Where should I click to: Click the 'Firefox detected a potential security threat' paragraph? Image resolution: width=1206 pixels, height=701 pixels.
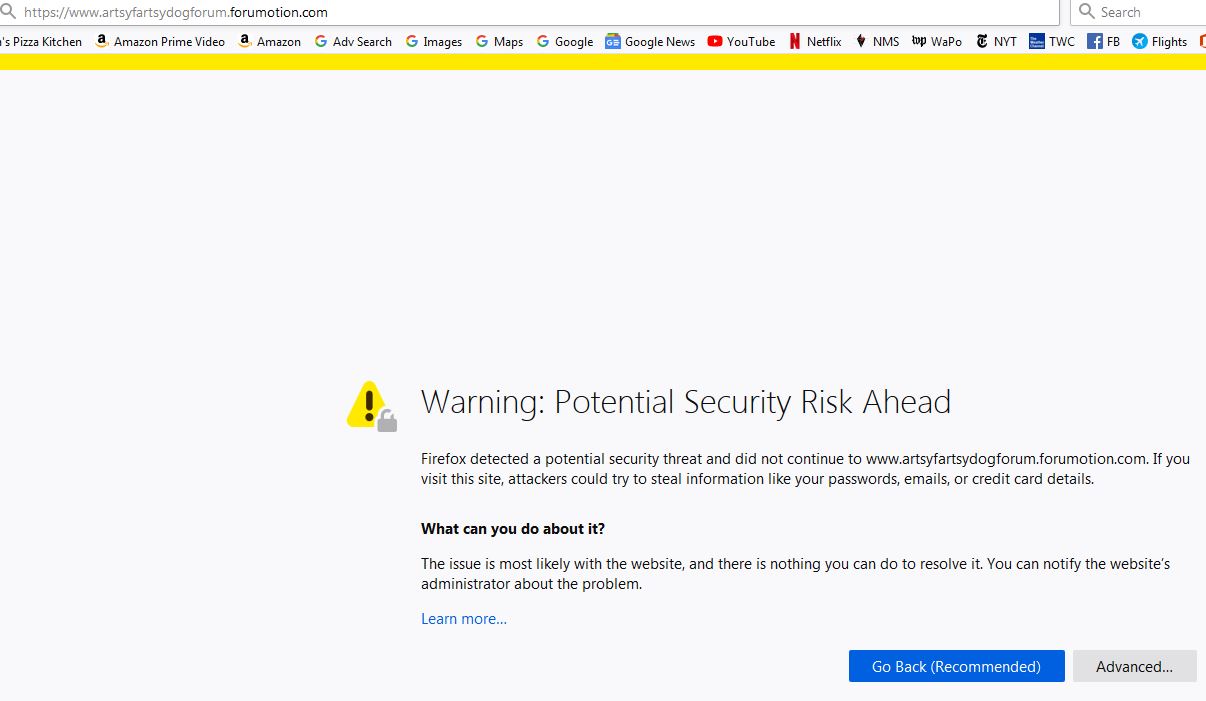click(805, 469)
